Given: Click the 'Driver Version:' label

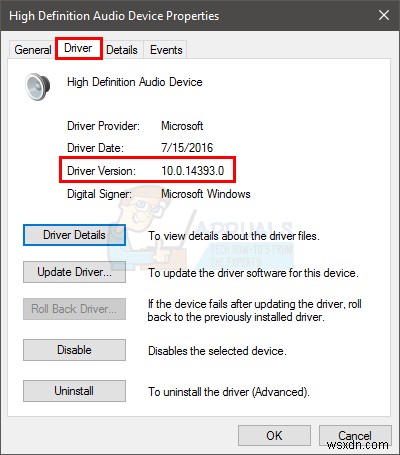Looking at the screenshot, I should click(101, 171).
